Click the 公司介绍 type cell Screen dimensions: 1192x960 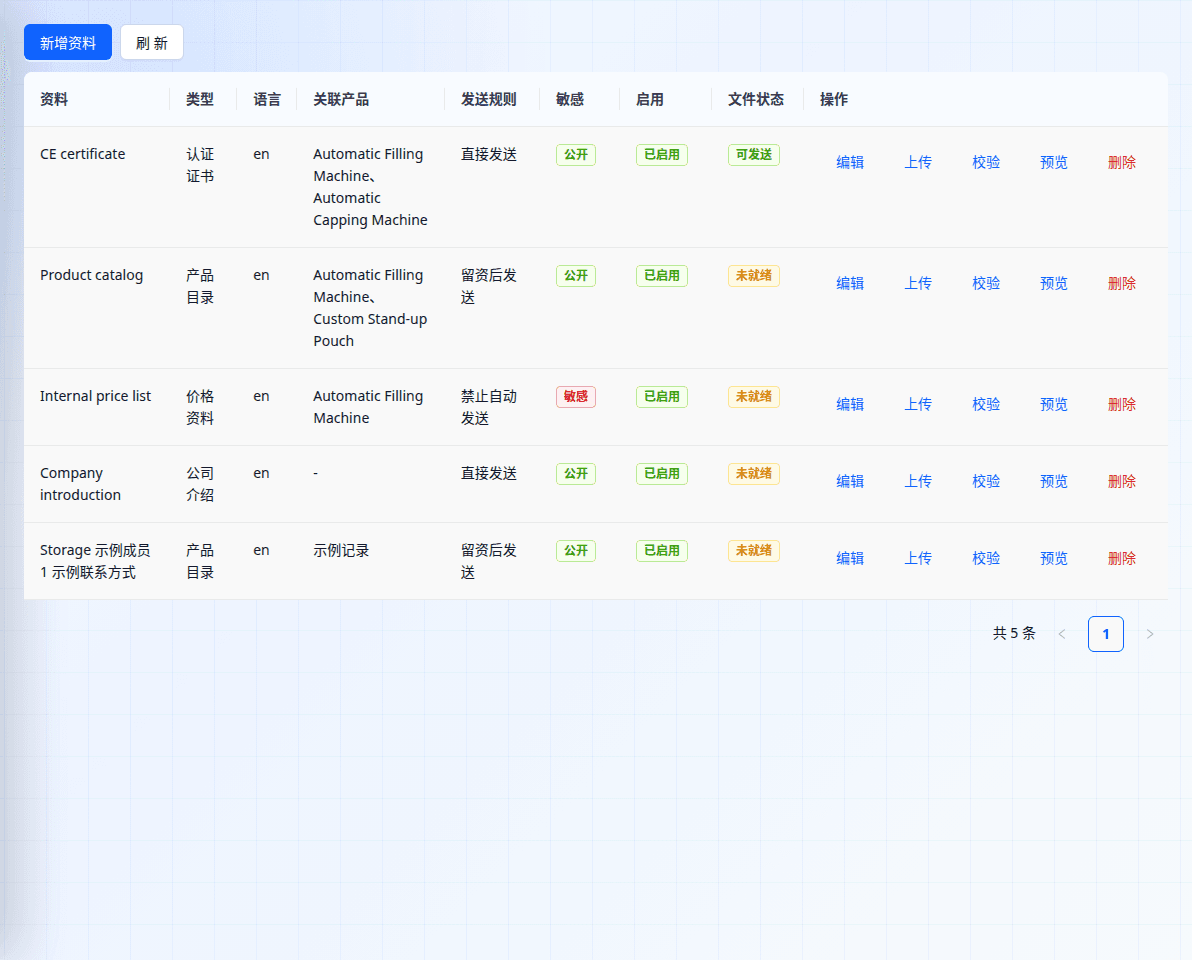click(200, 484)
